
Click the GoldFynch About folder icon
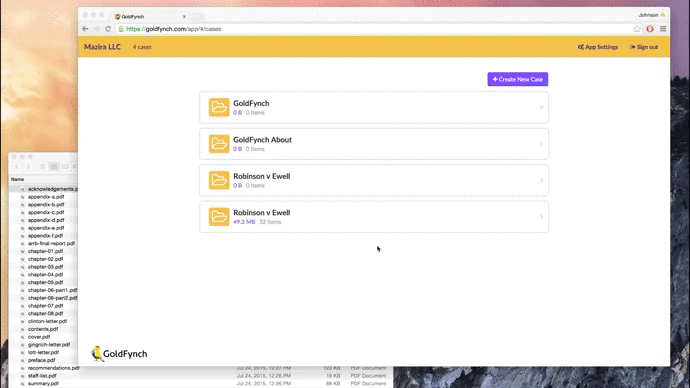coord(219,143)
